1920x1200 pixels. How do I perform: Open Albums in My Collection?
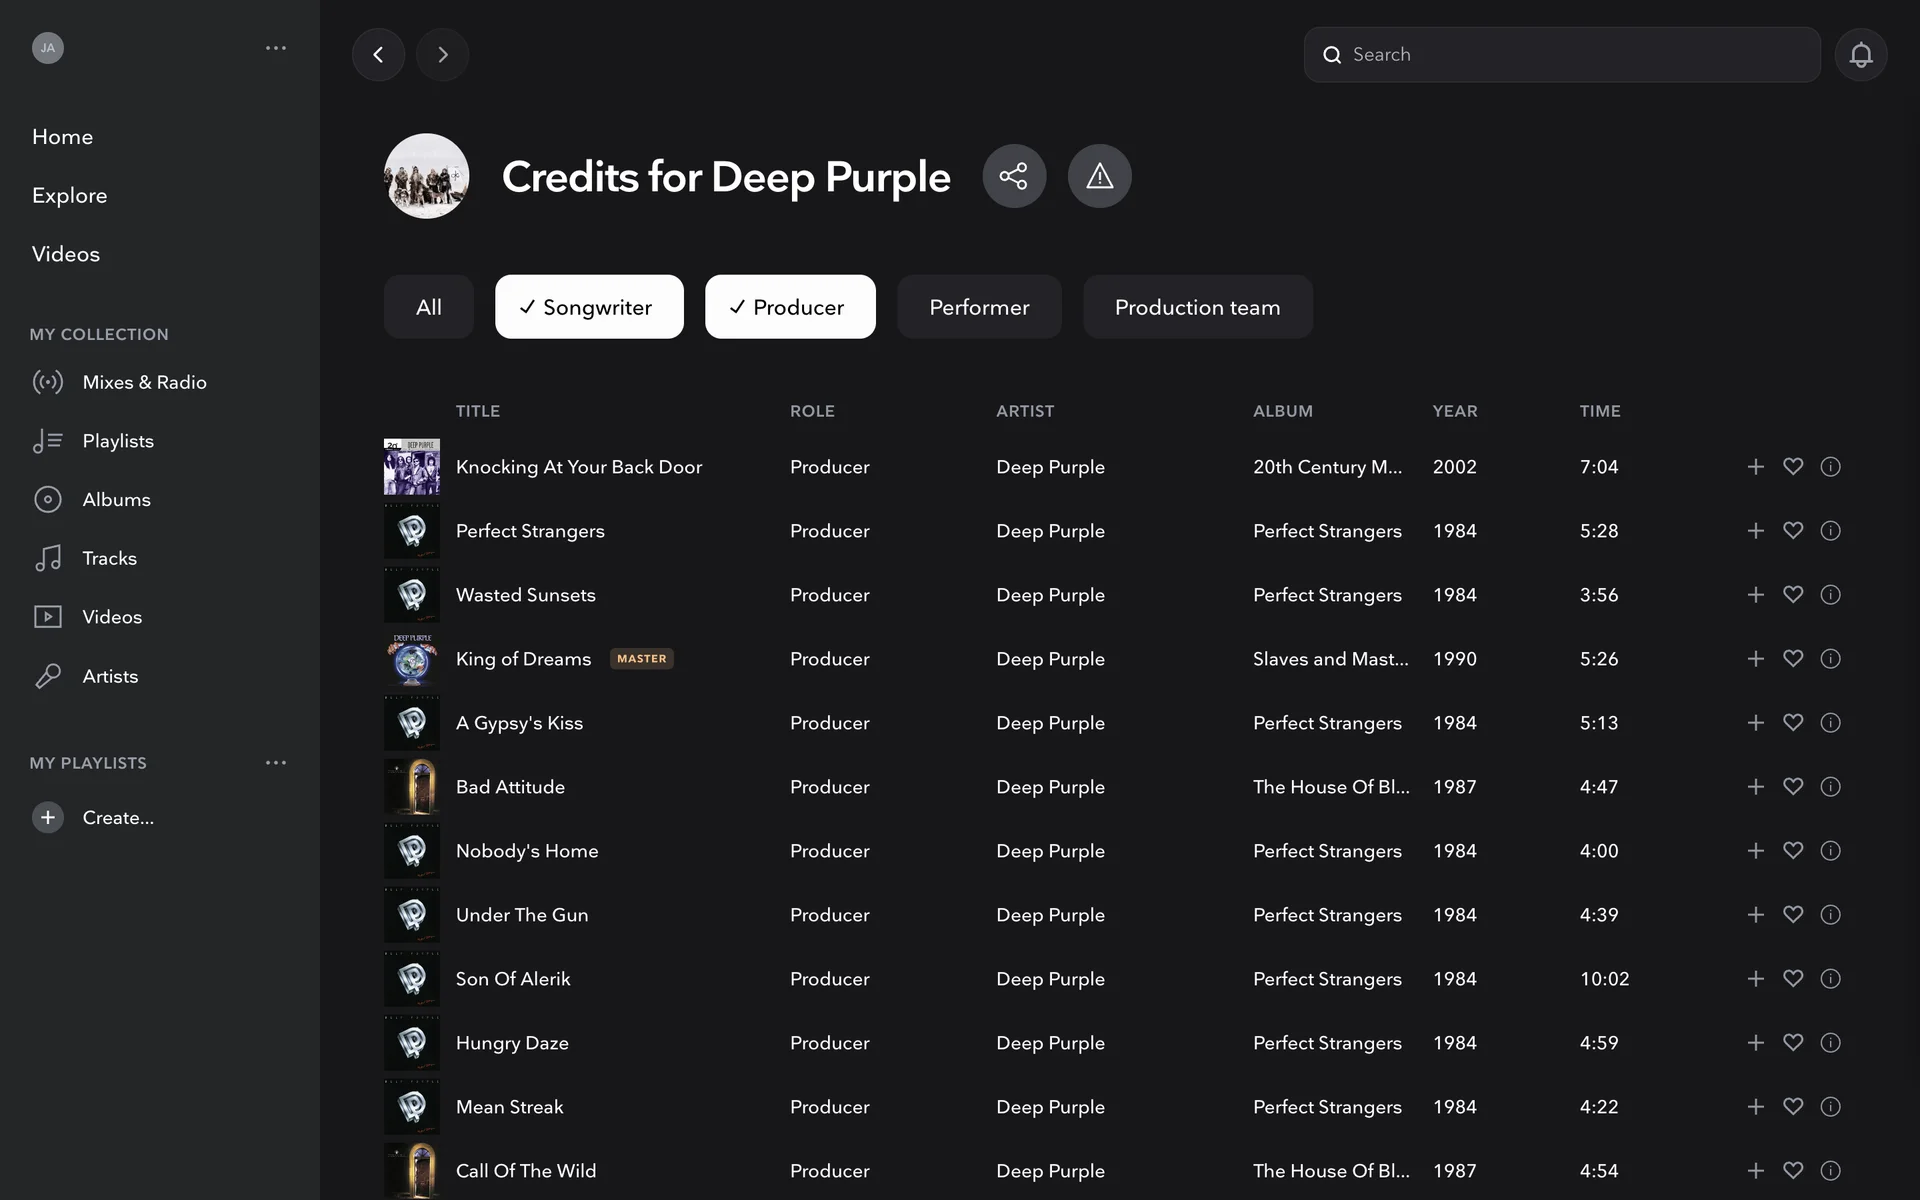click(x=116, y=499)
